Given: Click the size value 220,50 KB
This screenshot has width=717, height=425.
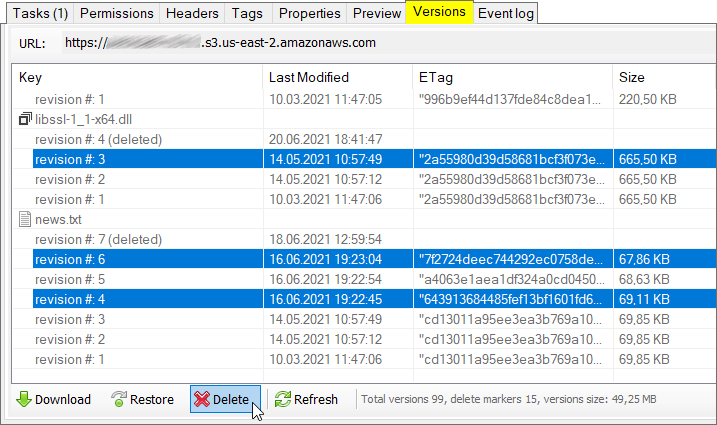Looking at the screenshot, I should tap(647, 99).
